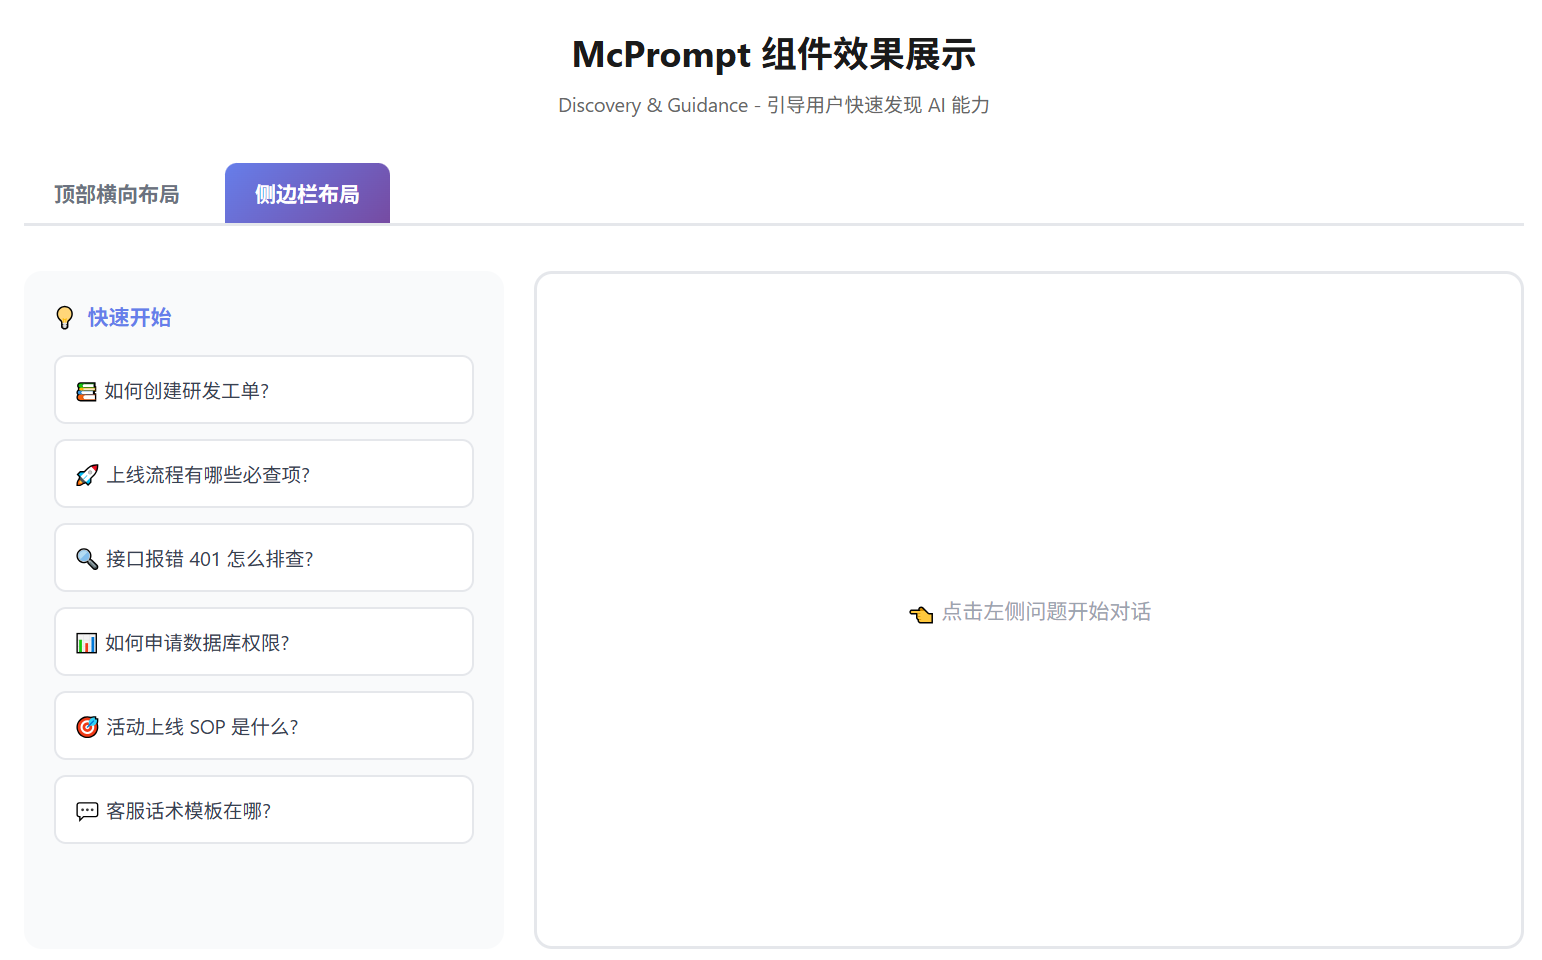Click the dart target icon on the SOP card

pos(86,726)
